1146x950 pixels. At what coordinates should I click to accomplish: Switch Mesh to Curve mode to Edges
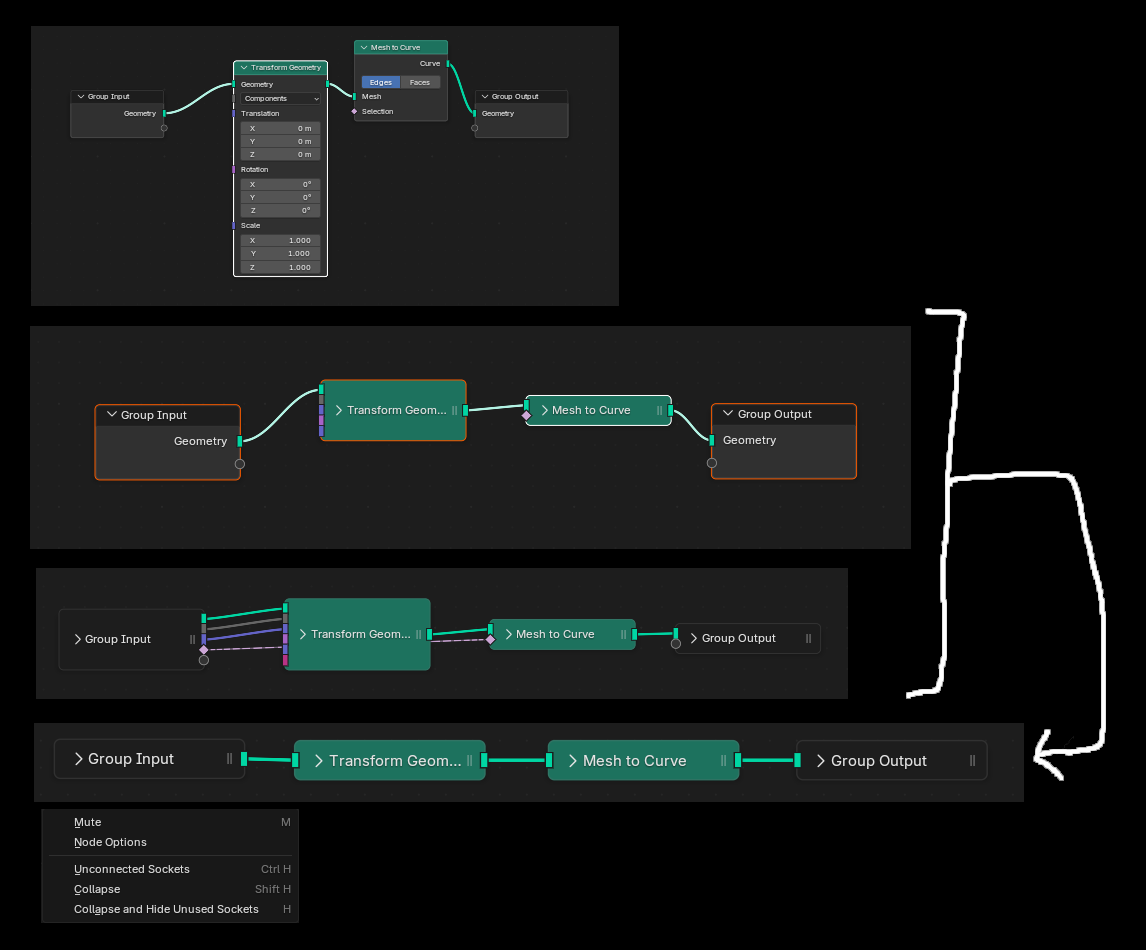click(x=381, y=83)
